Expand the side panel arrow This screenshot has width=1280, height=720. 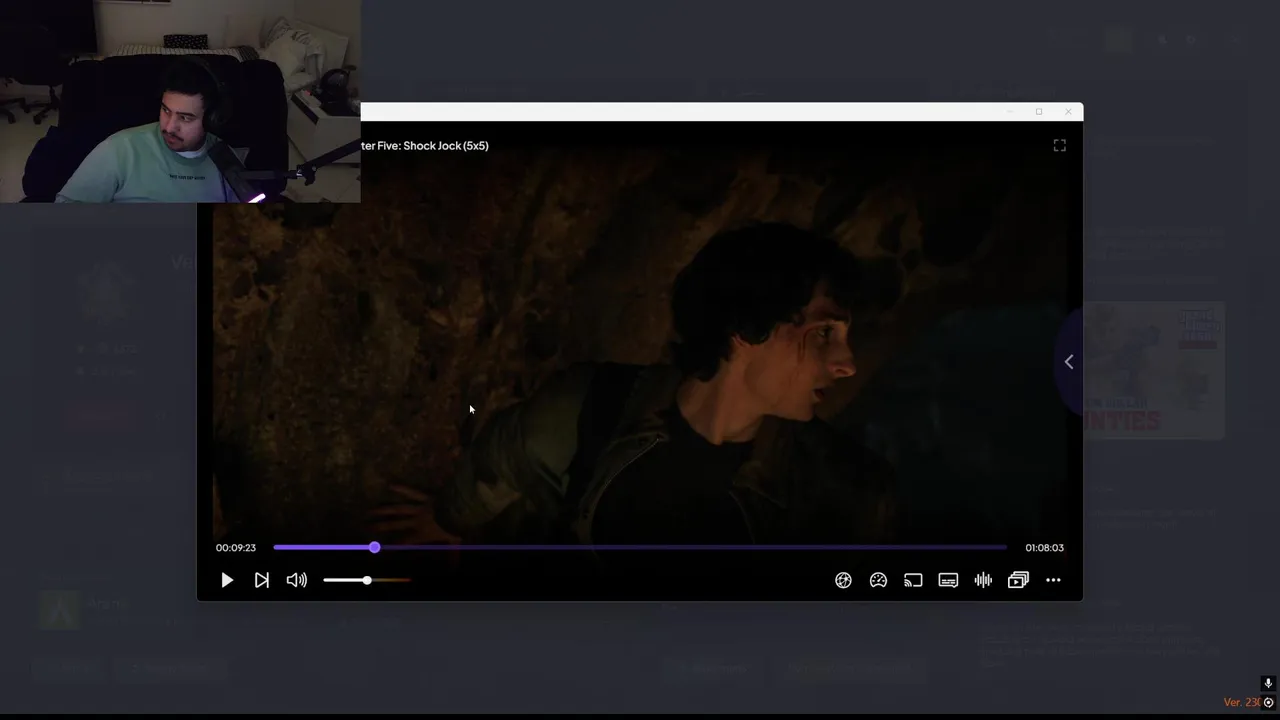[x=1069, y=362]
